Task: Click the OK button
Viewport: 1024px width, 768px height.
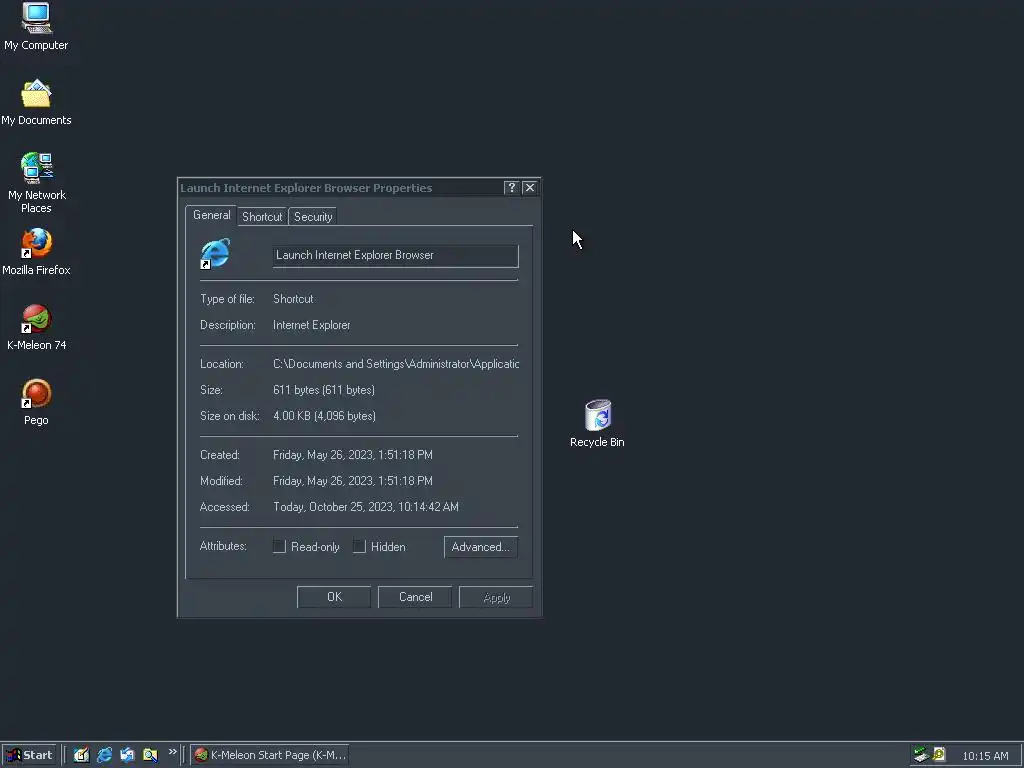Action: [x=334, y=597]
